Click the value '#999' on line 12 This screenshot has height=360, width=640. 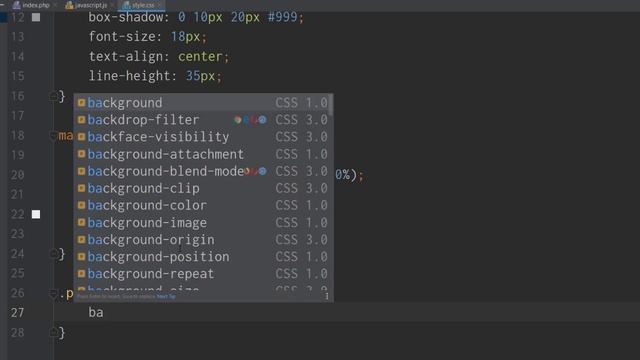click(282, 17)
